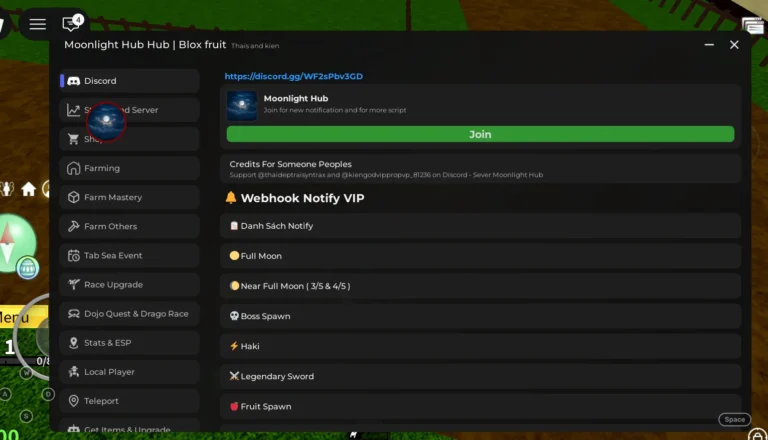Viewport: 768px width, 440px height.
Task: Click the Thais and kien subtitle text
Action: [255, 46]
